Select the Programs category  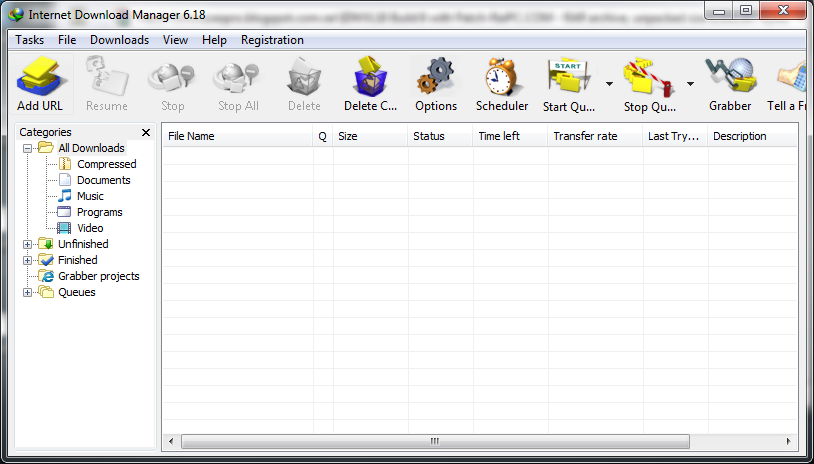coord(100,212)
